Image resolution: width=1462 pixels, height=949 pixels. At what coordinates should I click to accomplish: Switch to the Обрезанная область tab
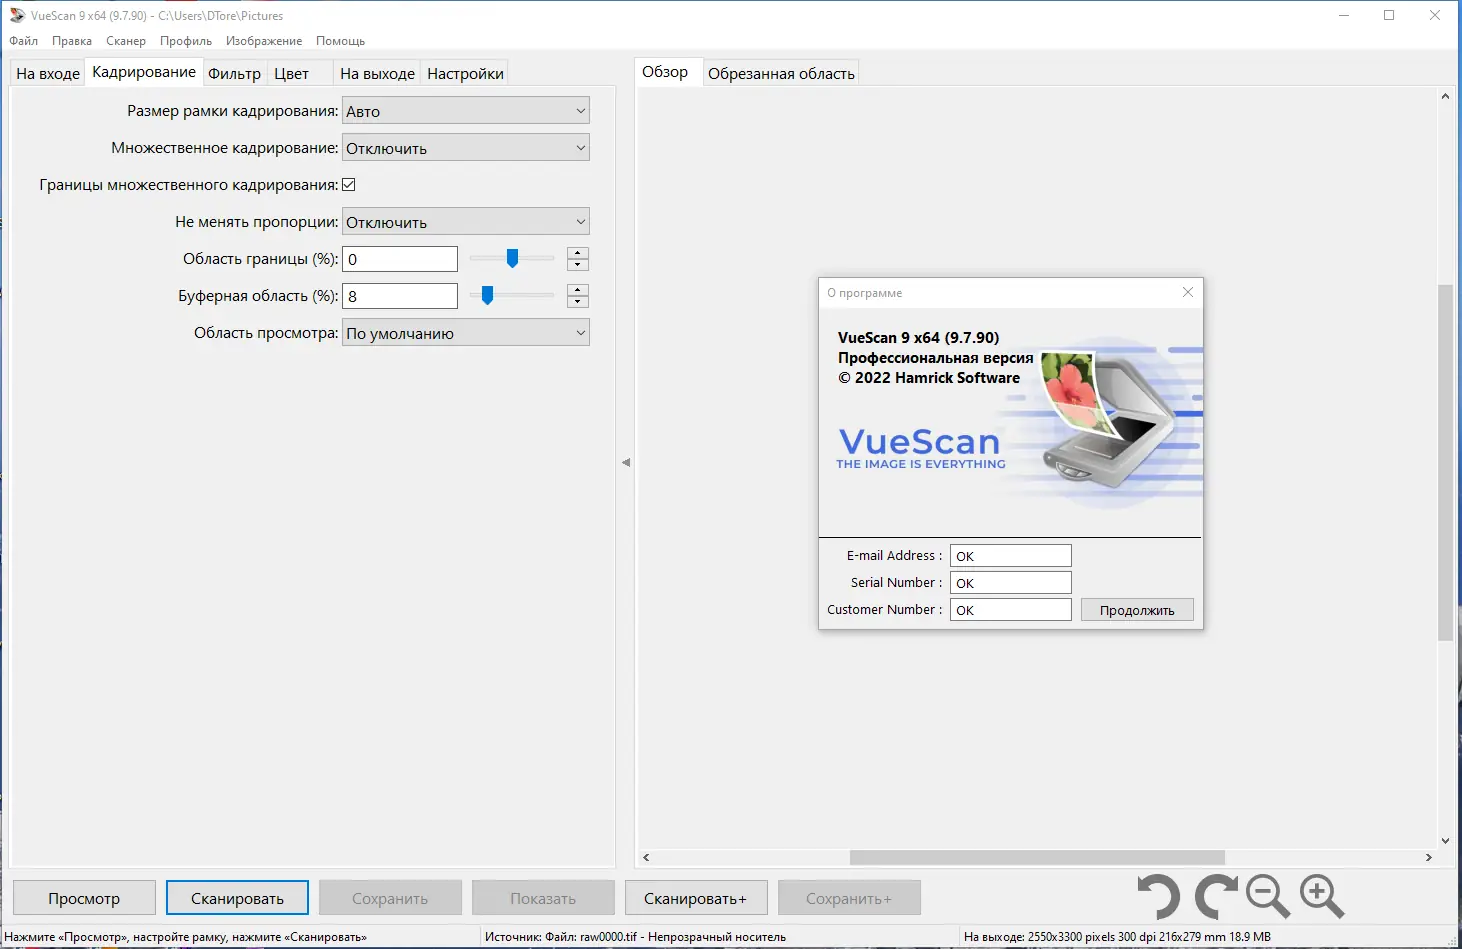click(781, 72)
